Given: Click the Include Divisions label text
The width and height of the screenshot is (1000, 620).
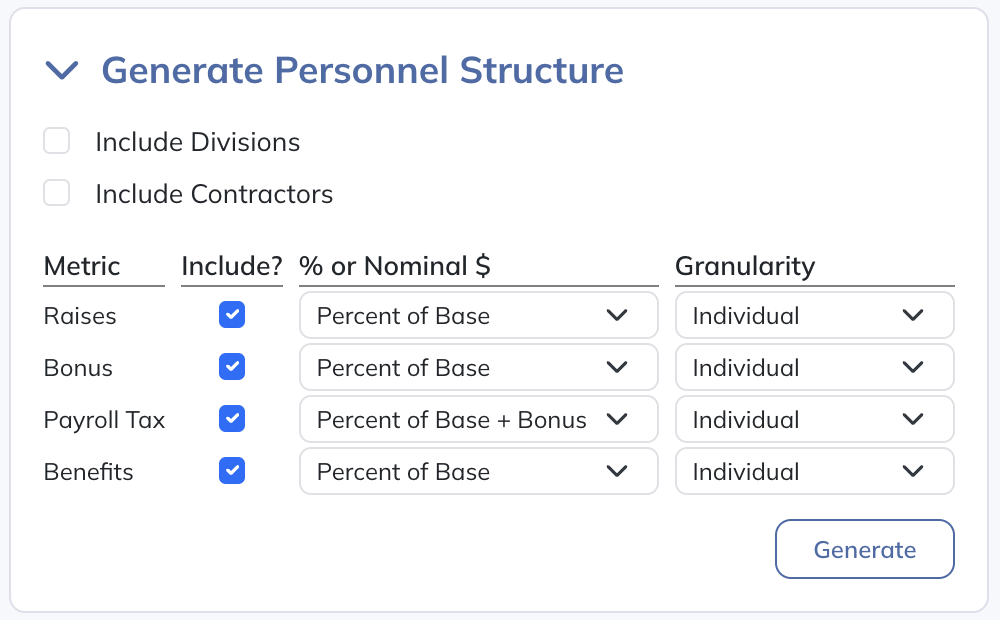Looking at the screenshot, I should 198,142.
